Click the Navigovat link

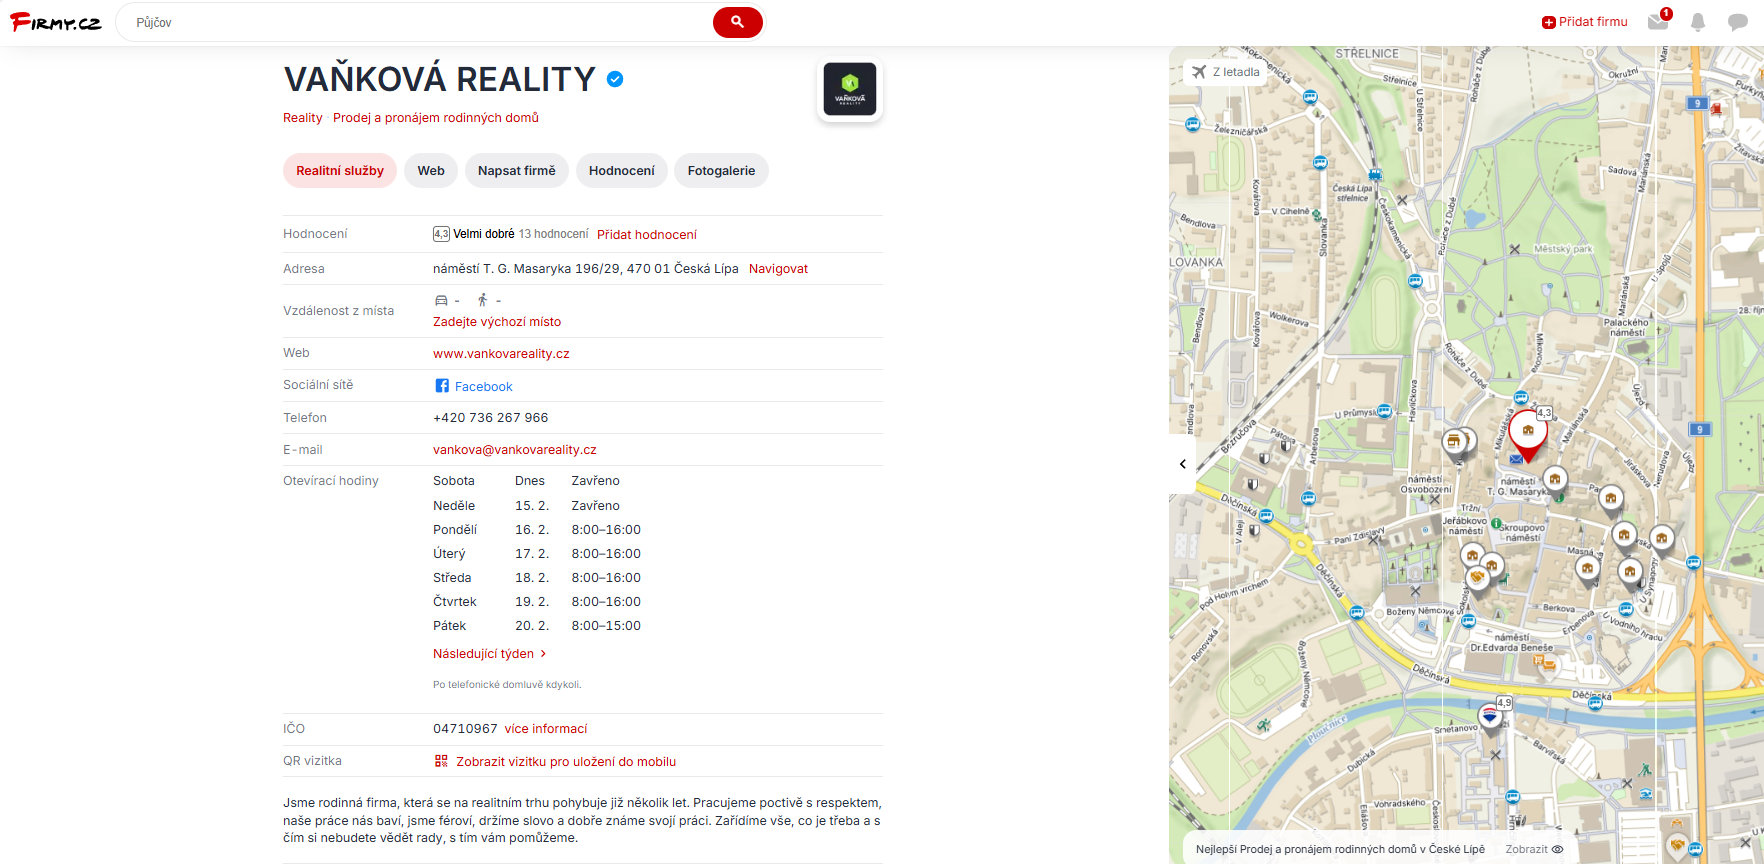pos(778,269)
